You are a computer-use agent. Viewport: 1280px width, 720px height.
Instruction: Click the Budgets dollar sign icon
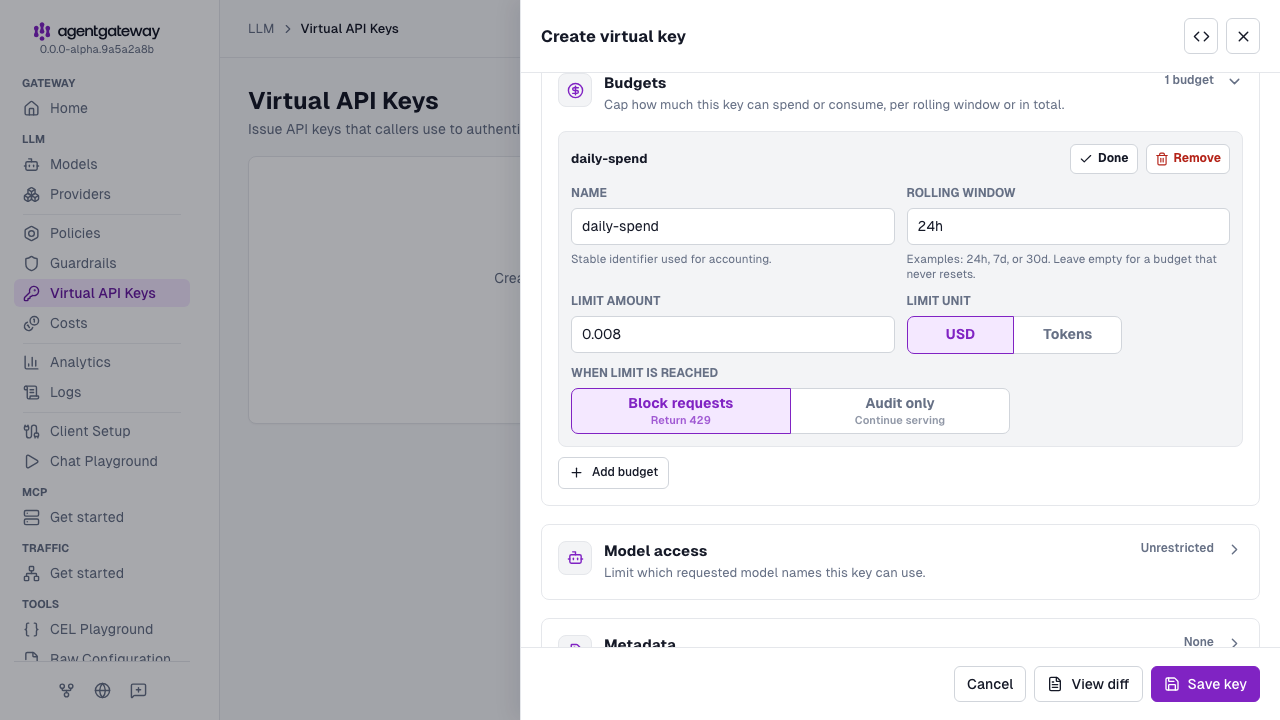pyautogui.click(x=575, y=90)
